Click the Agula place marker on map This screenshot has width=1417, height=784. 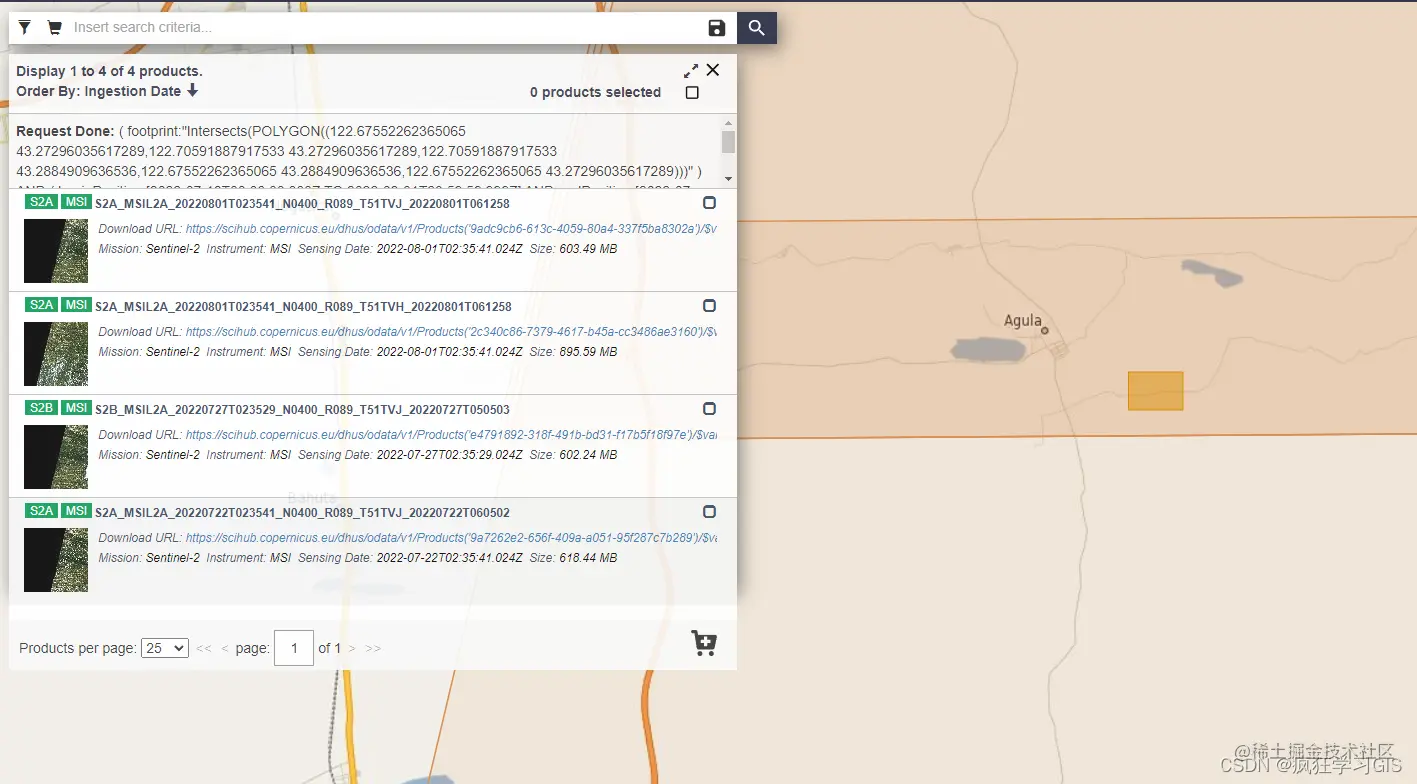point(1045,330)
